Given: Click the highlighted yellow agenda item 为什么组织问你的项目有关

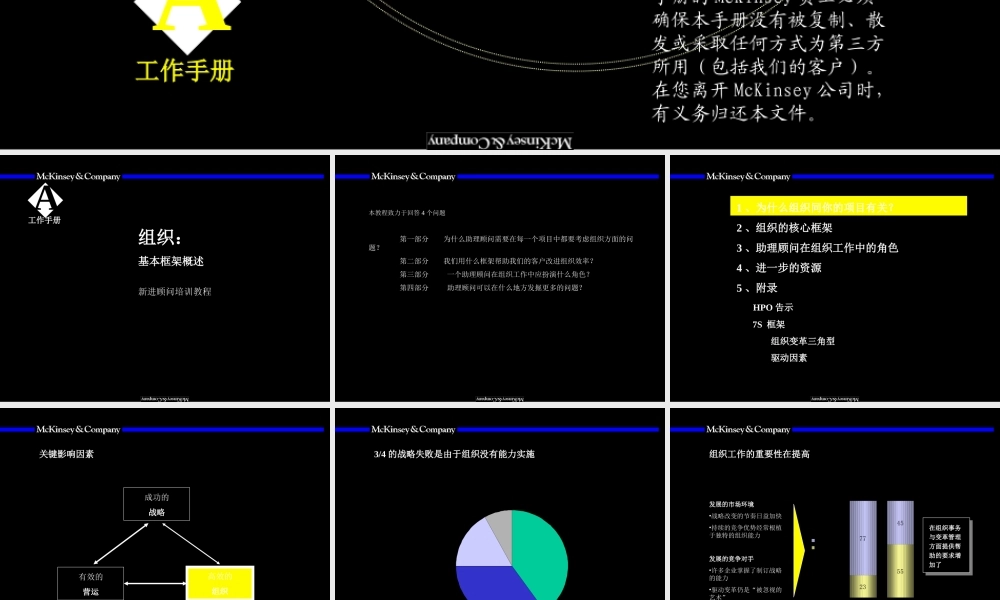Looking at the screenshot, I should coord(848,205).
